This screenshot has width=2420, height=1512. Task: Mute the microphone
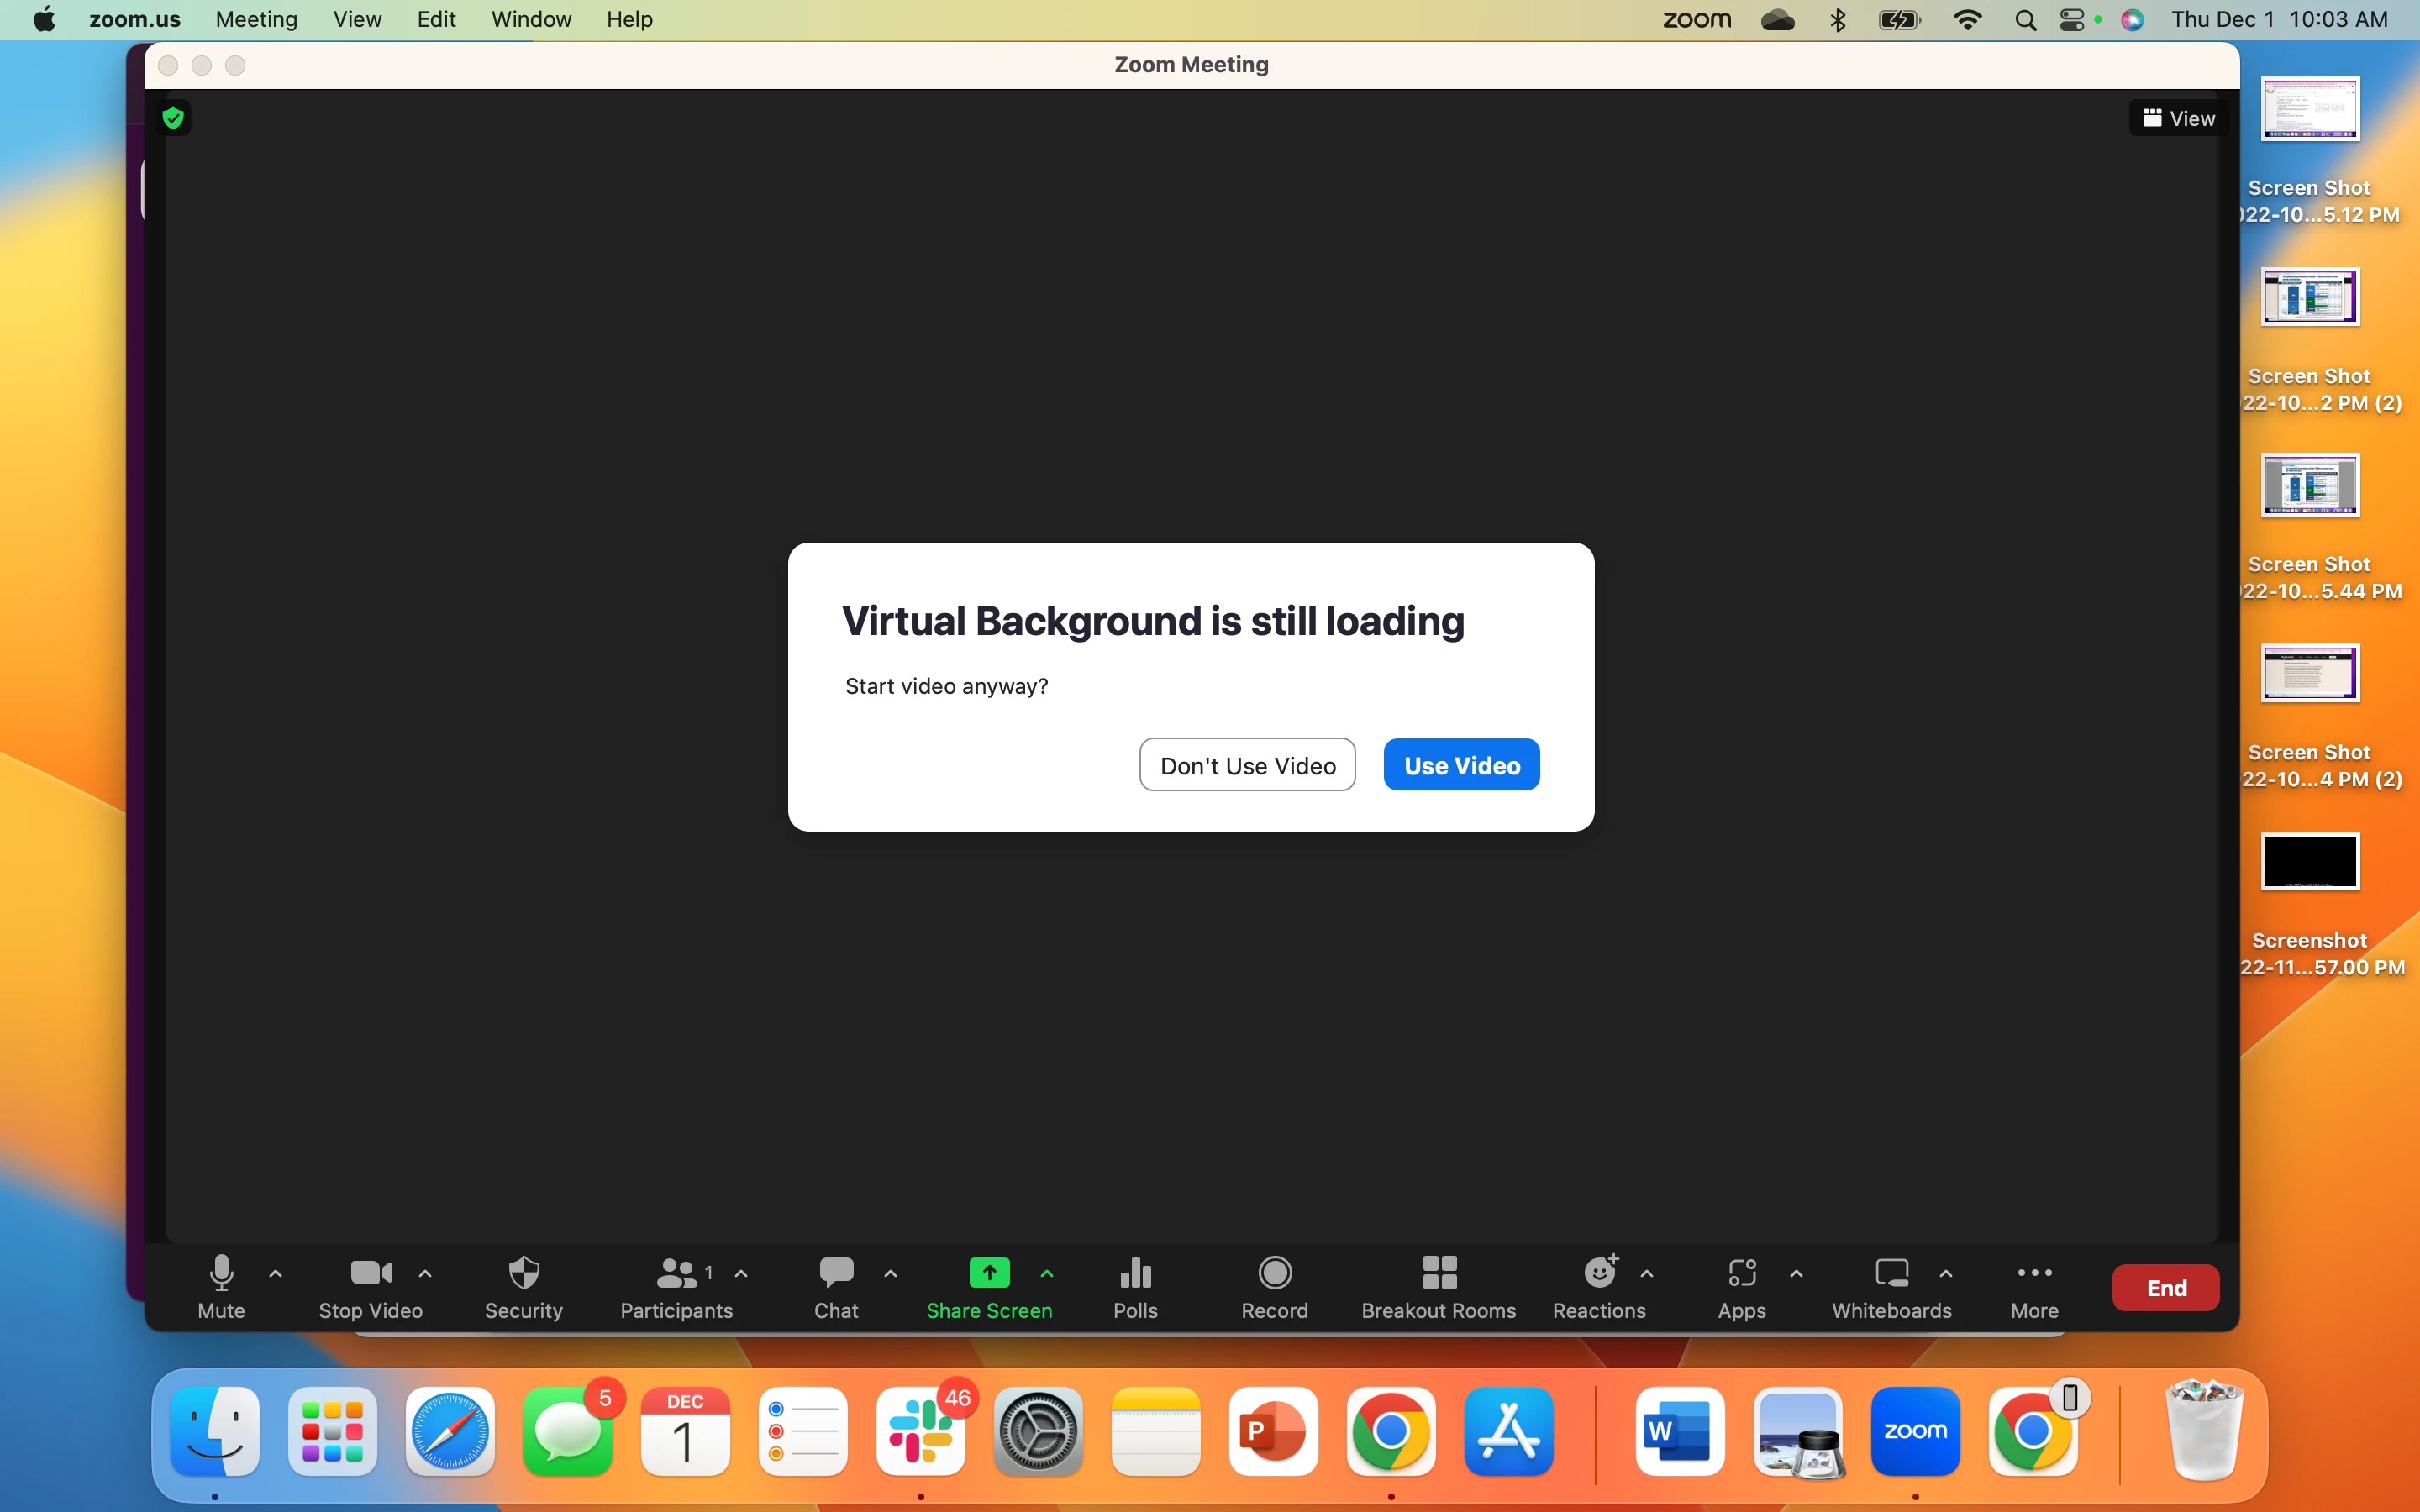coord(221,1273)
